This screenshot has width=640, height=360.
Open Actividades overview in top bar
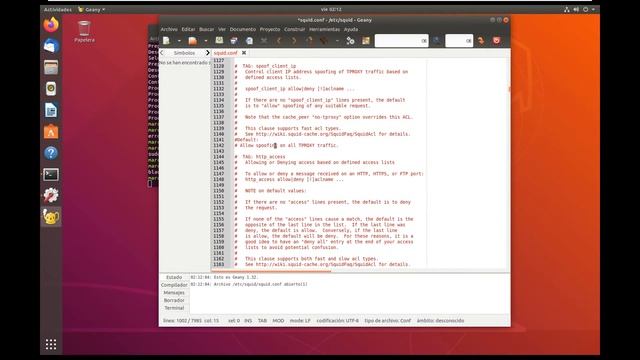(58, 9)
